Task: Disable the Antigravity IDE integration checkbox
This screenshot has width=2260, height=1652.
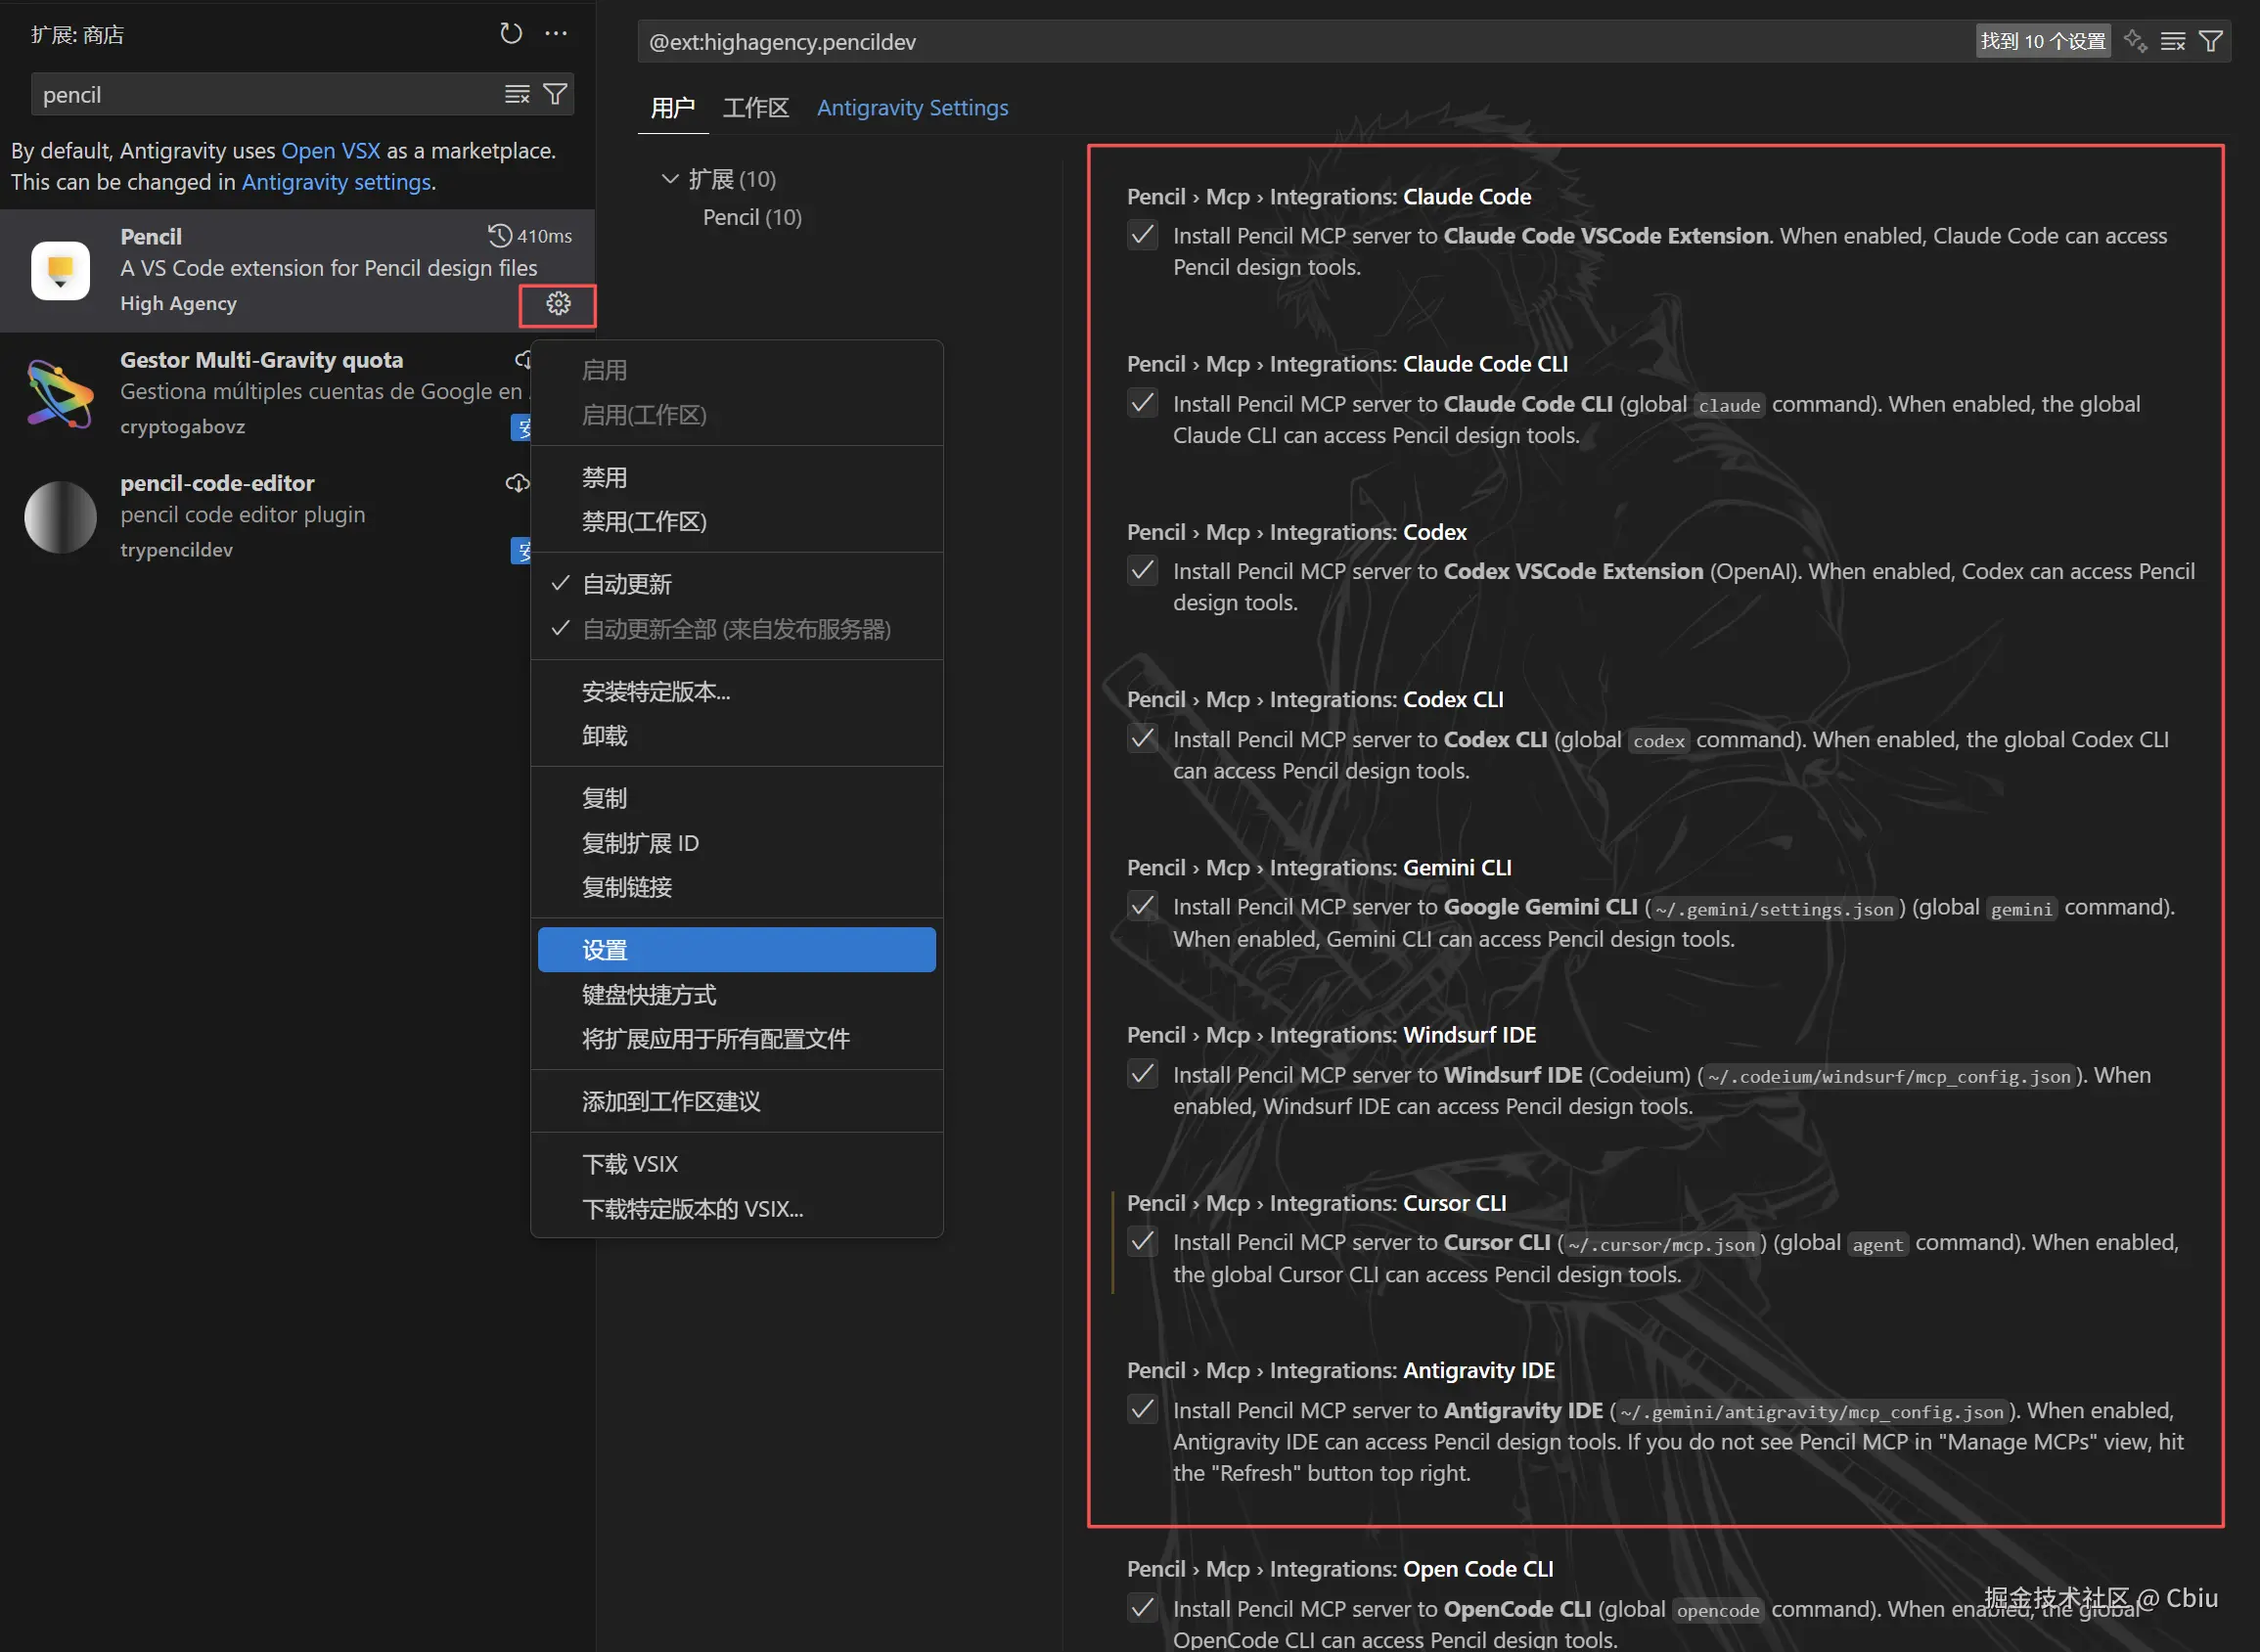Action: point(1142,1410)
